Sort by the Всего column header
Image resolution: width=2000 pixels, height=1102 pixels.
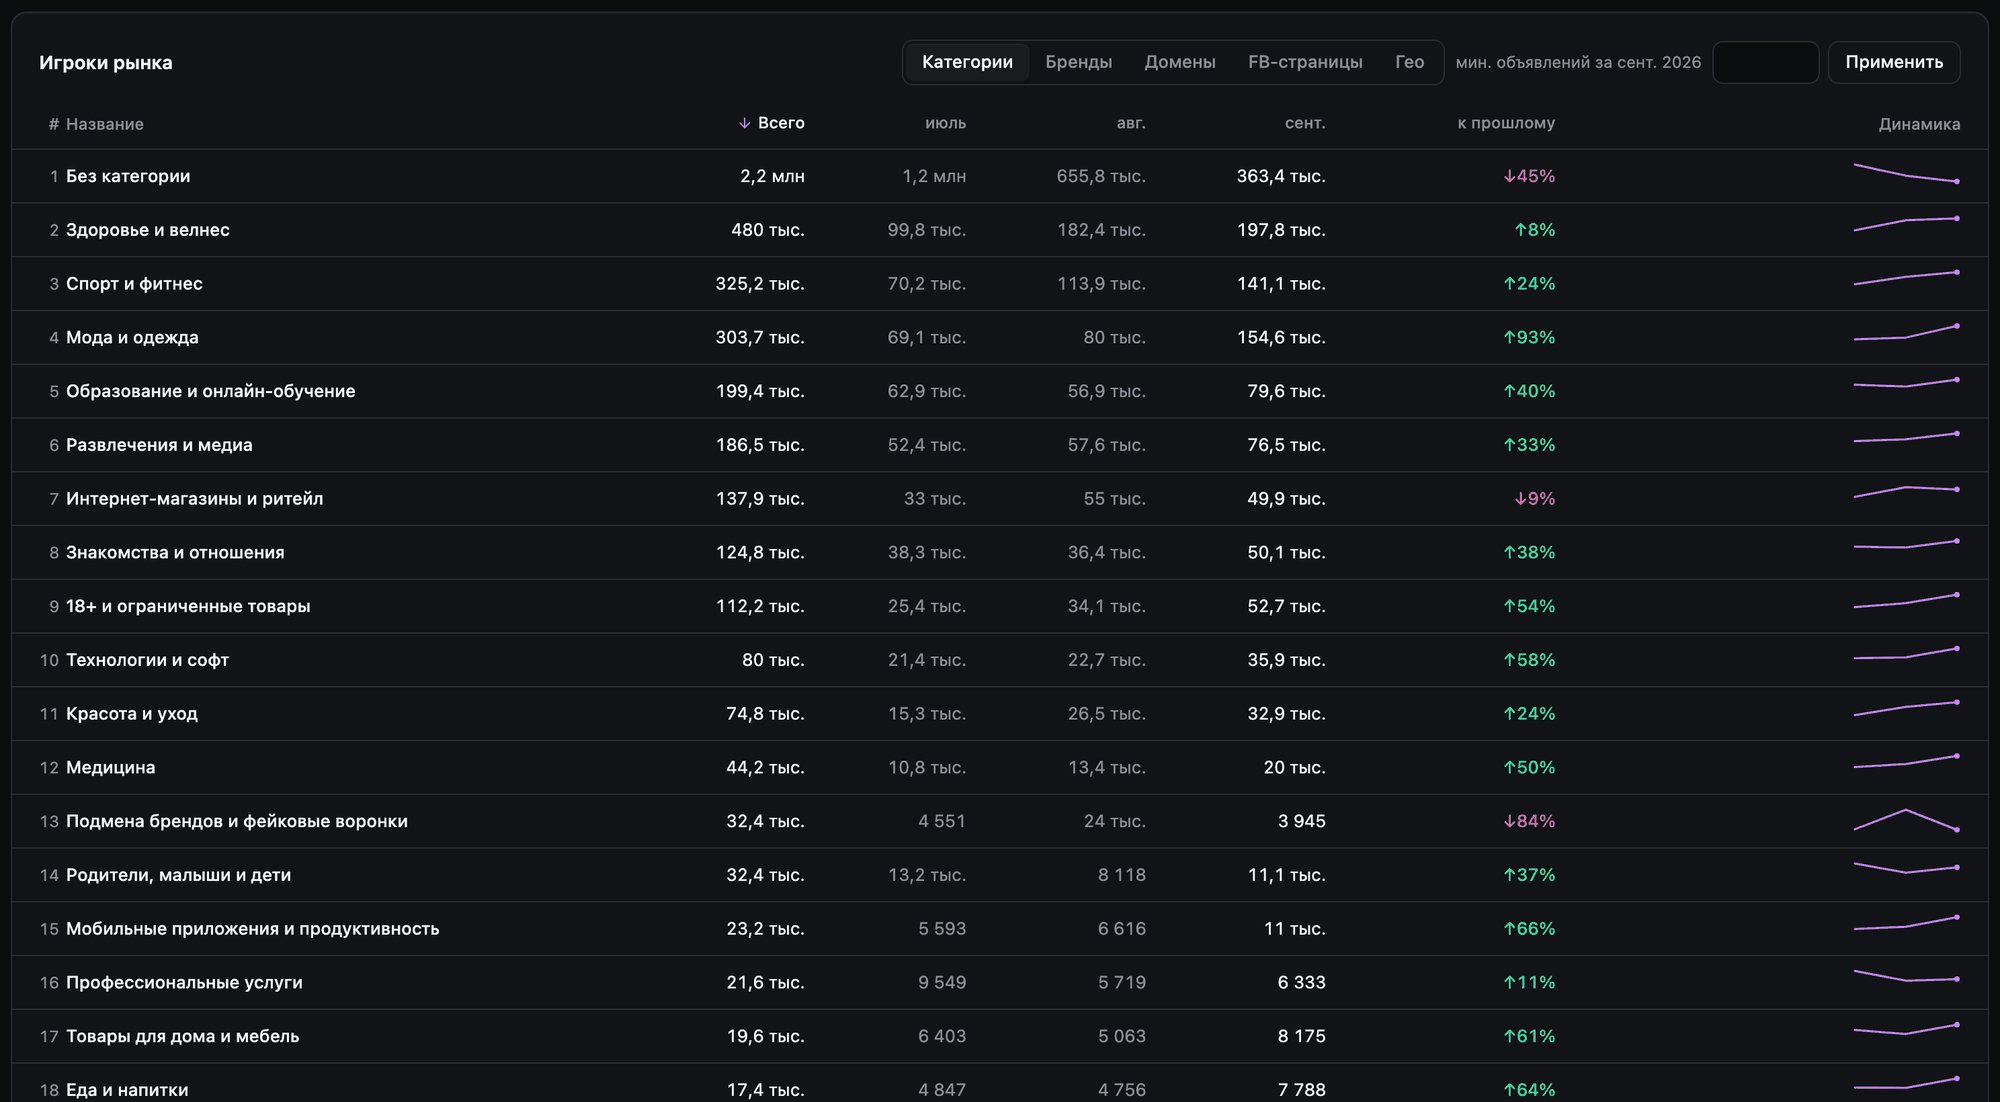pos(771,123)
